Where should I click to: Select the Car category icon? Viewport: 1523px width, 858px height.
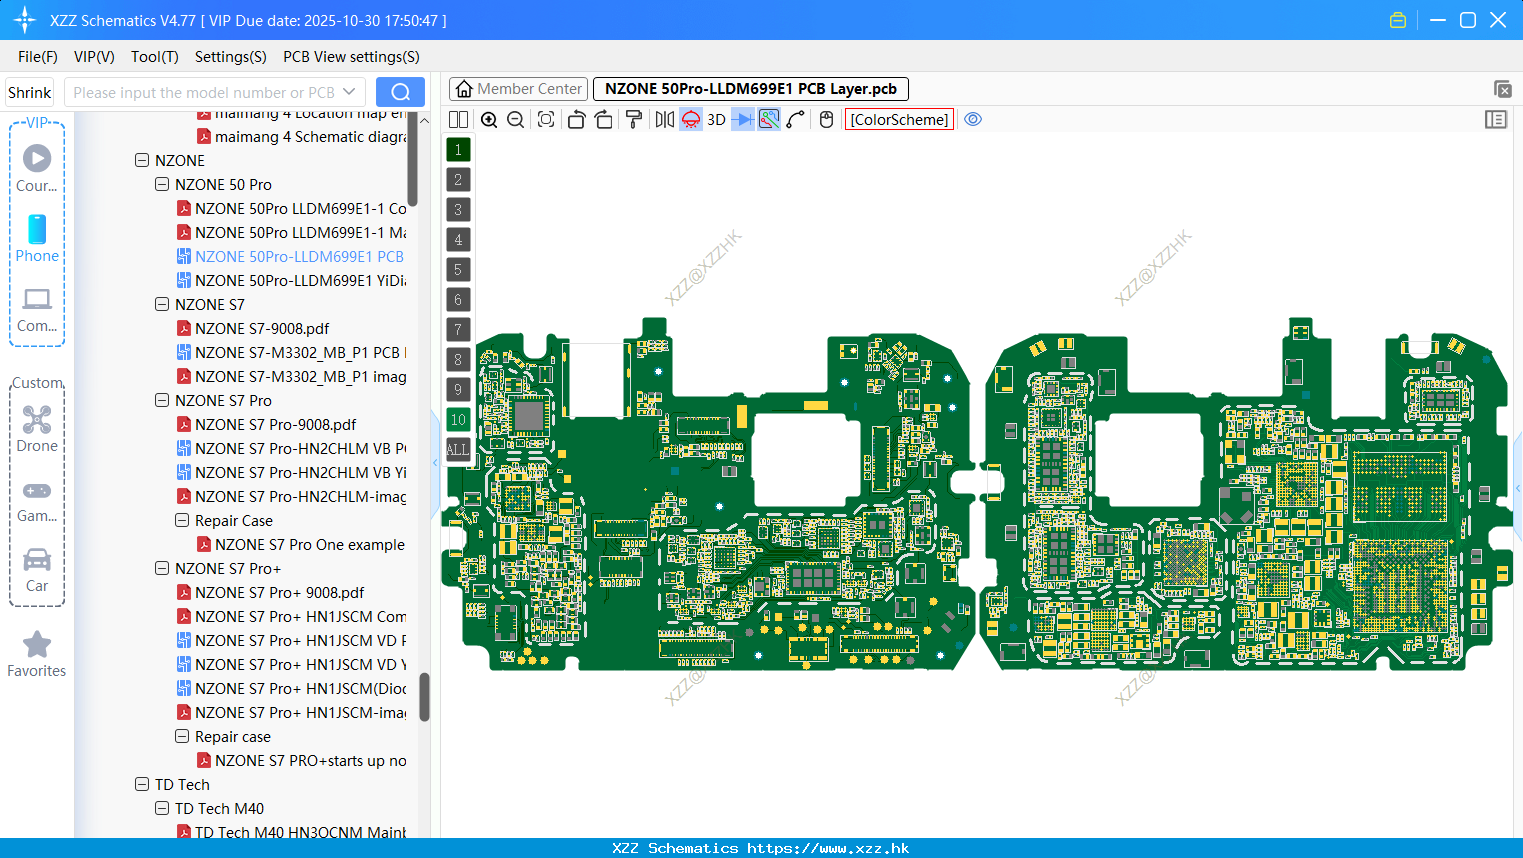point(37,570)
